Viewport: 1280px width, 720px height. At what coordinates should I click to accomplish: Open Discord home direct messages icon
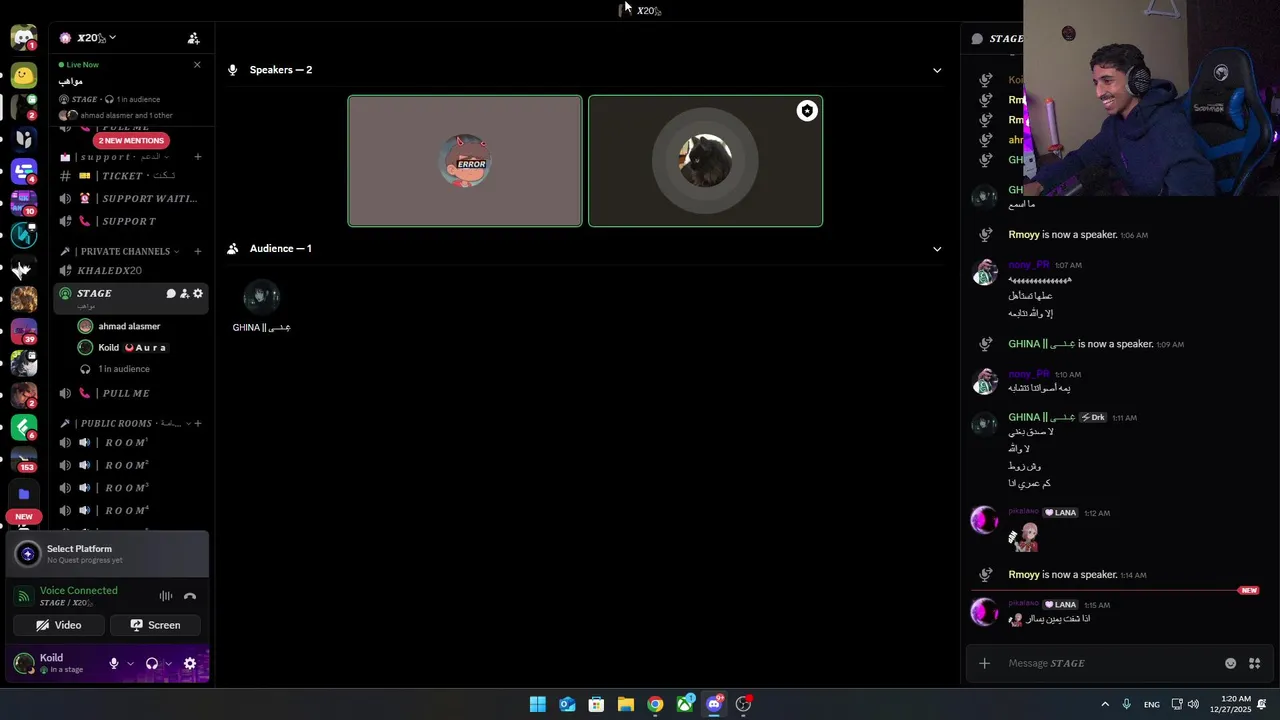click(24, 38)
